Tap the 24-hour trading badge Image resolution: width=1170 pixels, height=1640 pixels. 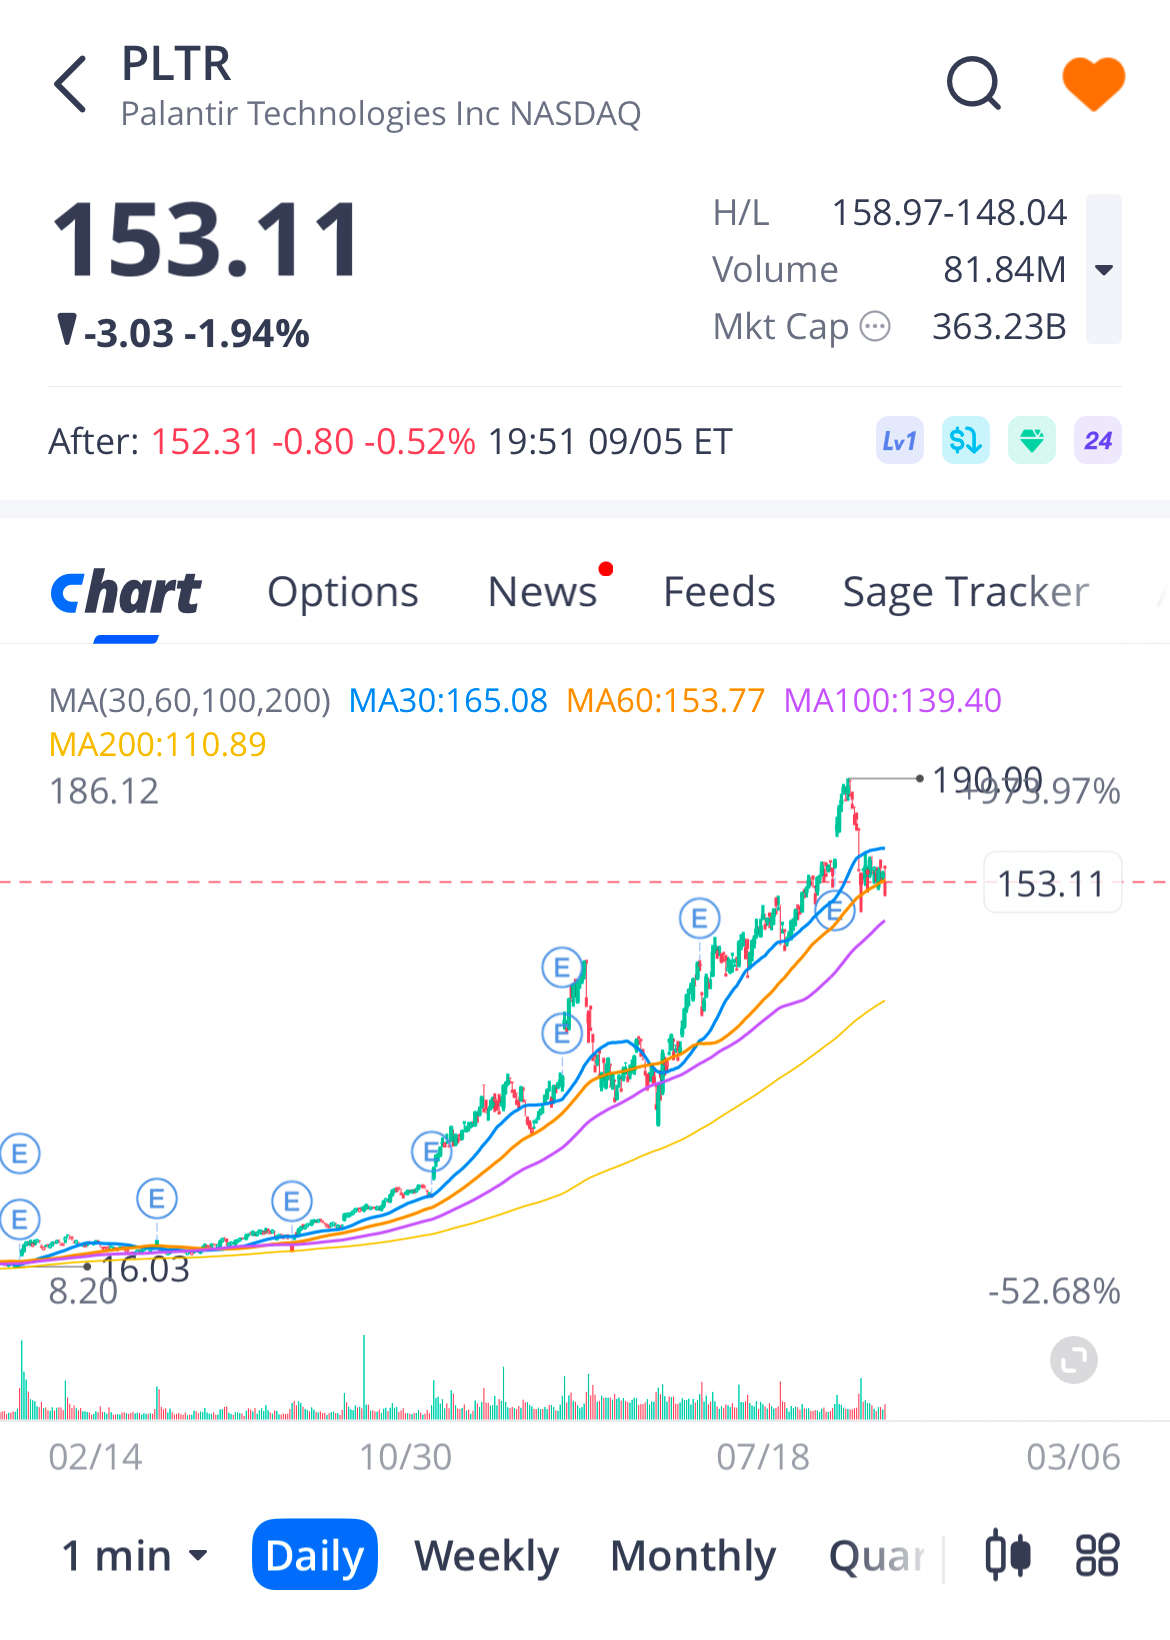(x=1097, y=441)
